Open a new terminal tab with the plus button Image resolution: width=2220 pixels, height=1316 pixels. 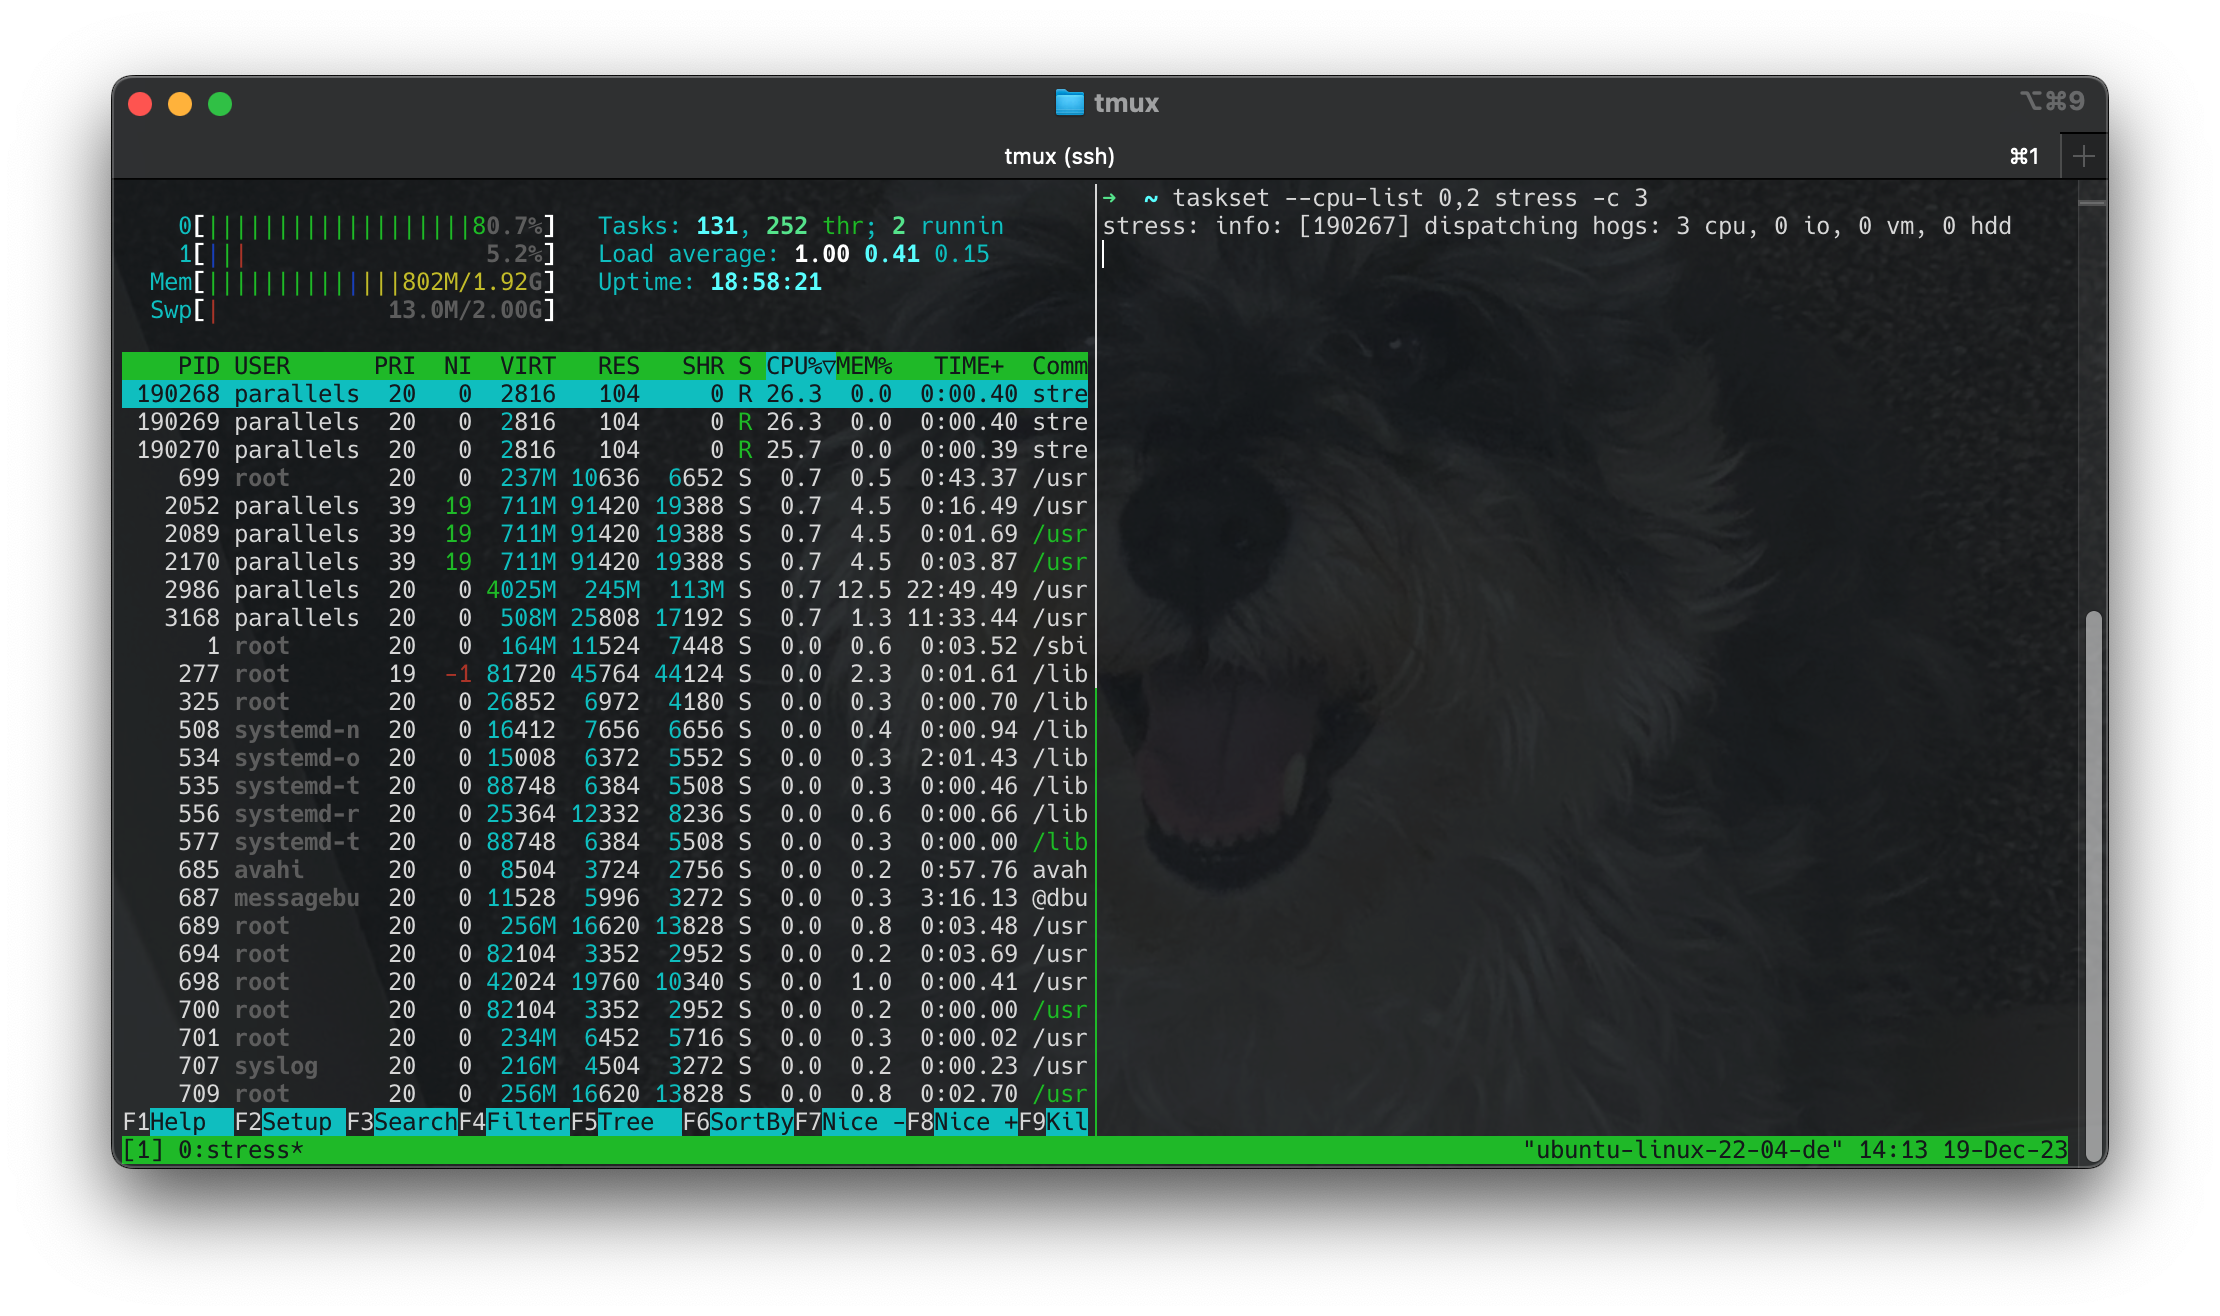coord(2083,155)
